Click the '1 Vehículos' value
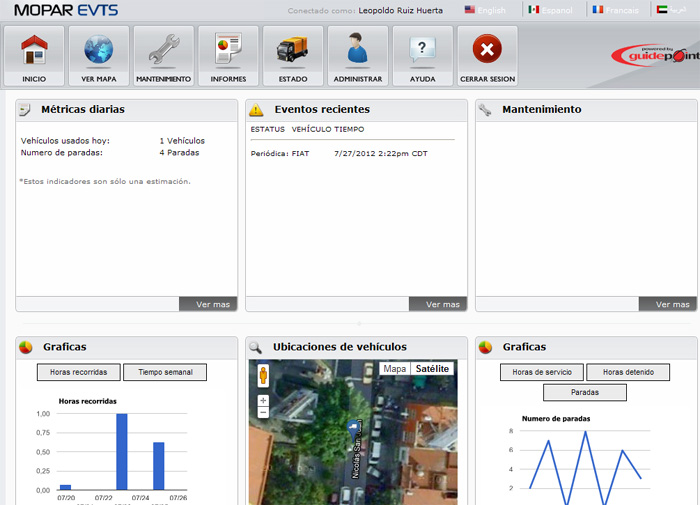This screenshot has height=505, width=700. pyautogui.click(x=182, y=141)
